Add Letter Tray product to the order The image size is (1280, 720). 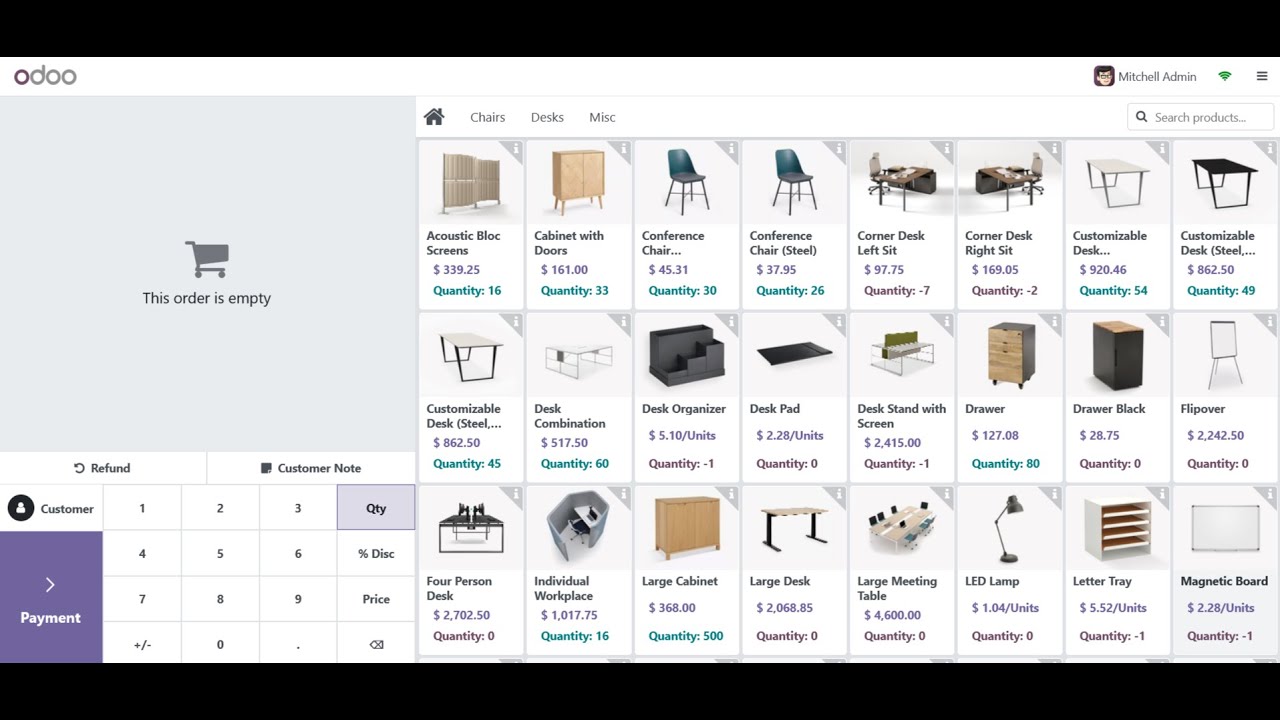[1117, 570]
